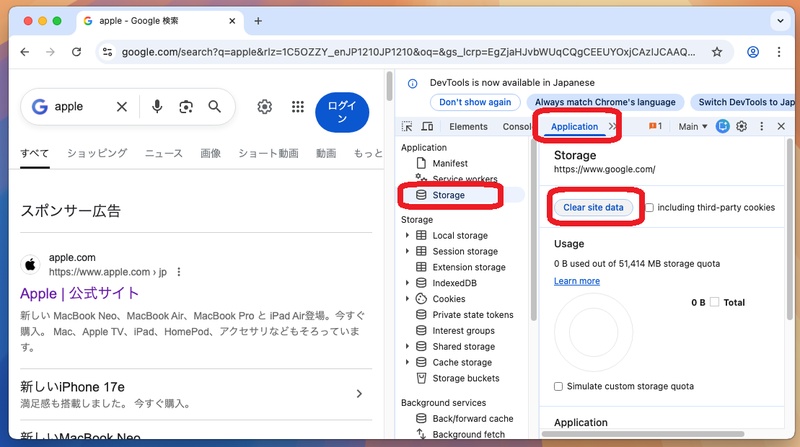This screenshot has width=800, height=447.
Task: Bookmark this page with the star icon
Action: click(x=717, y=52)
